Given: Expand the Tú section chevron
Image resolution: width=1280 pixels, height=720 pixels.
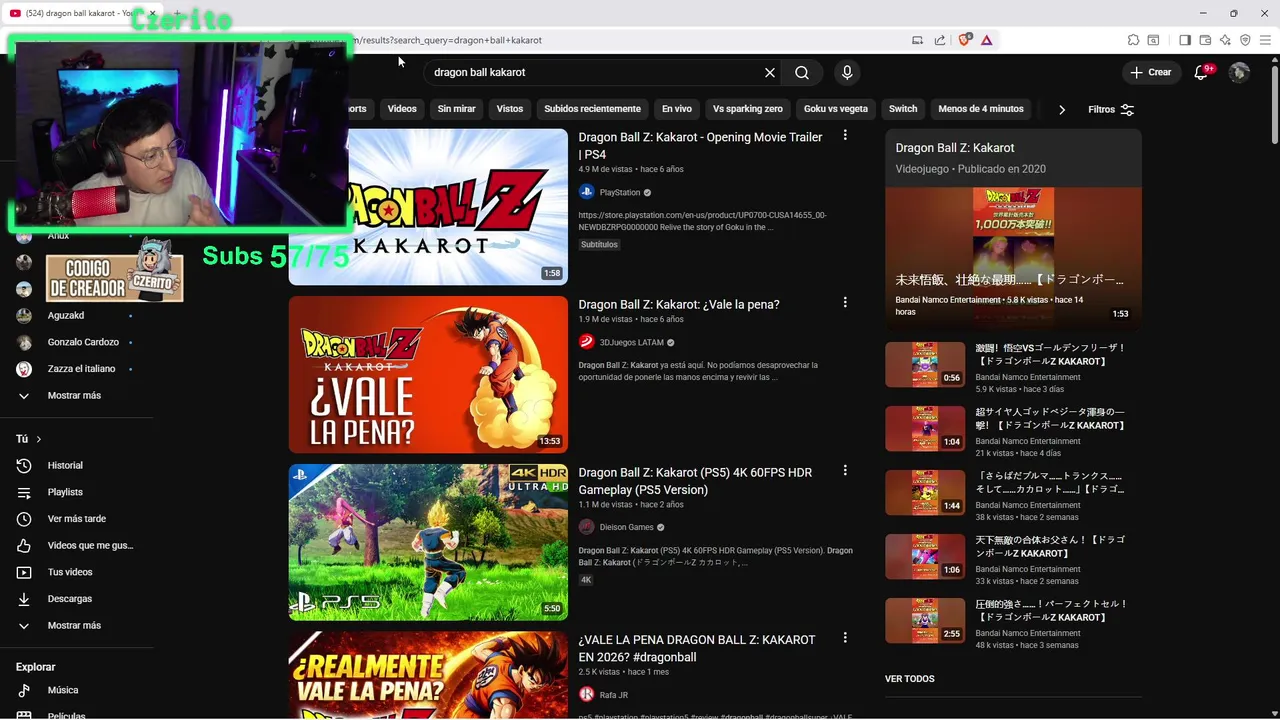Looking at the screenshot, I should click(x=39, y=439).
